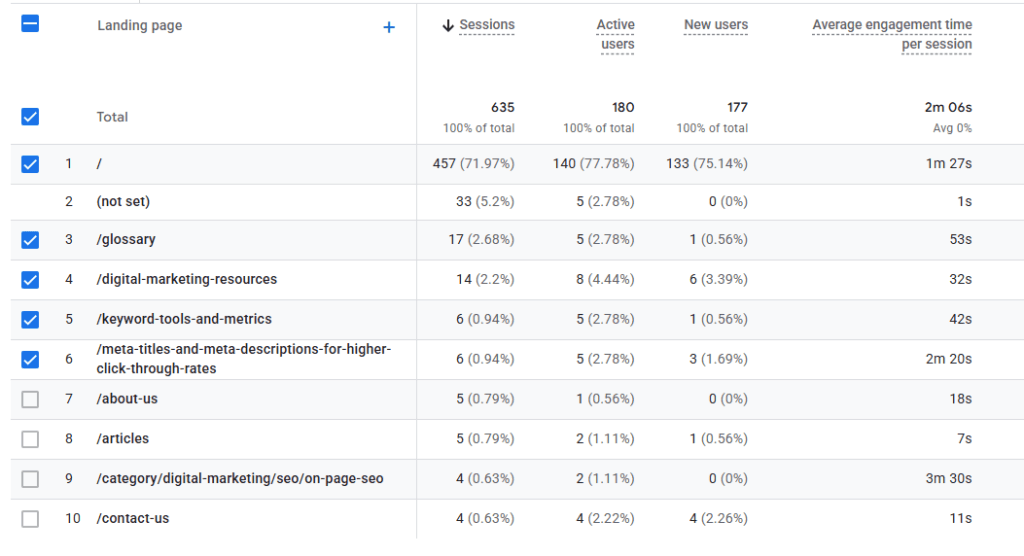Image resolution: width=1024 pixels, height=556 pixels.
Task: Click the /contact-us landing page text
Action: click(x=133, y=518)
